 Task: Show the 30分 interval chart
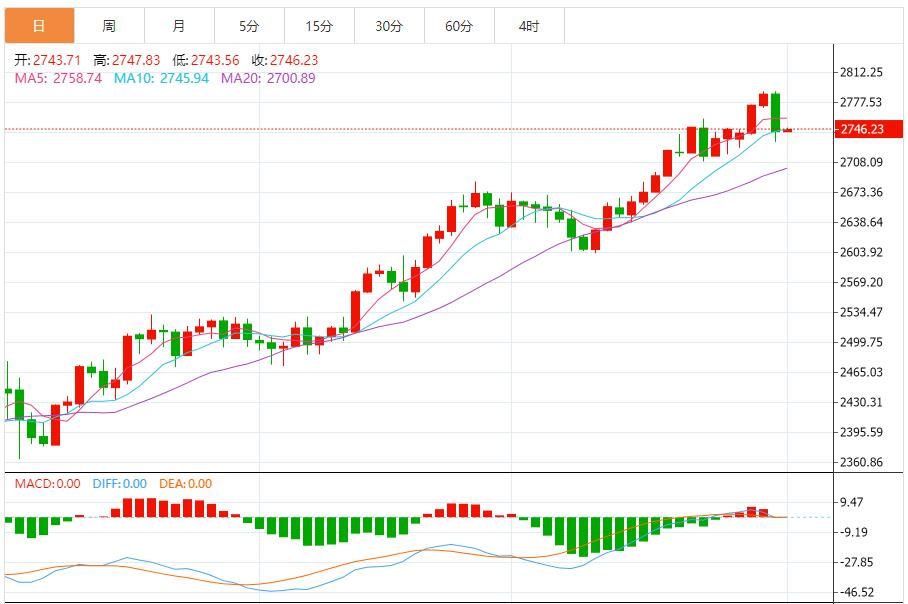click(389, 25)
